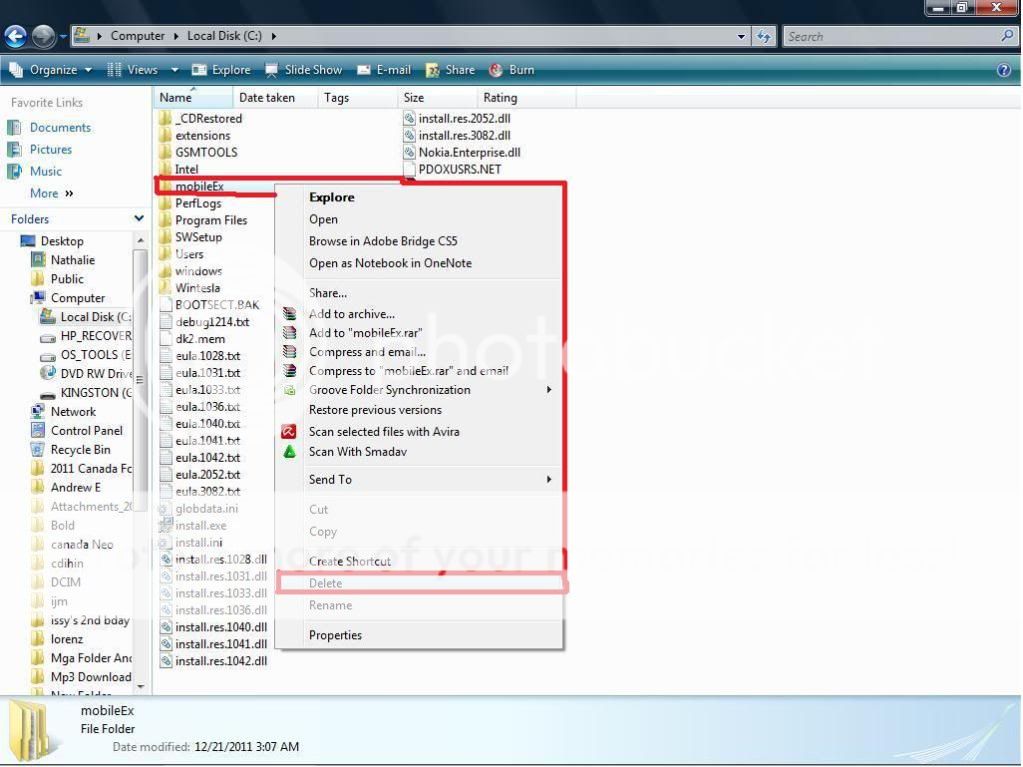
Task: Click the Folders tree scrollbar
Action: click(x=140, y=378)
